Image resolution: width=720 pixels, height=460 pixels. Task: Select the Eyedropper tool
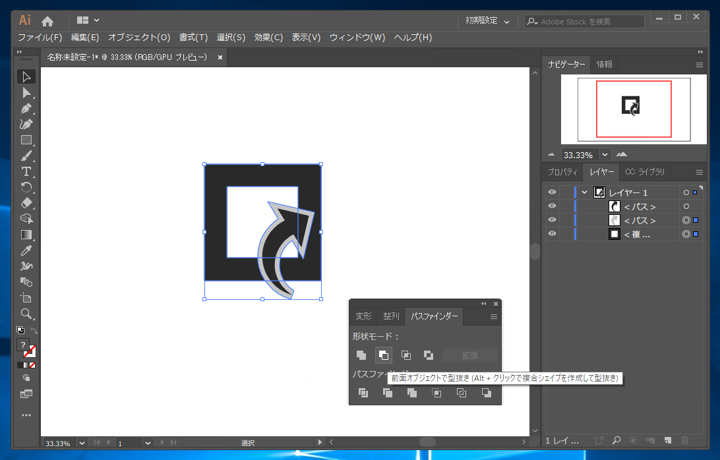point(26,250)
